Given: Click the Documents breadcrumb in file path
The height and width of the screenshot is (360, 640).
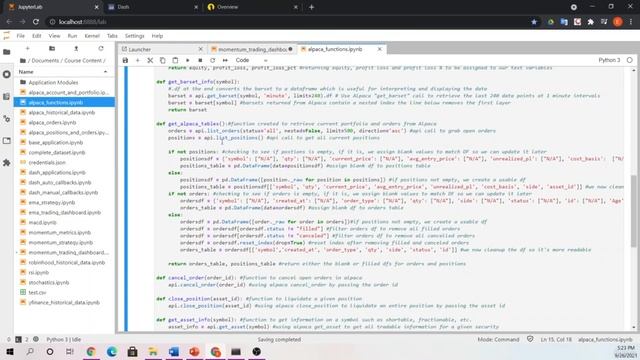Looking at the screenshot, I should pyautogui.click(x=45, y=60).
